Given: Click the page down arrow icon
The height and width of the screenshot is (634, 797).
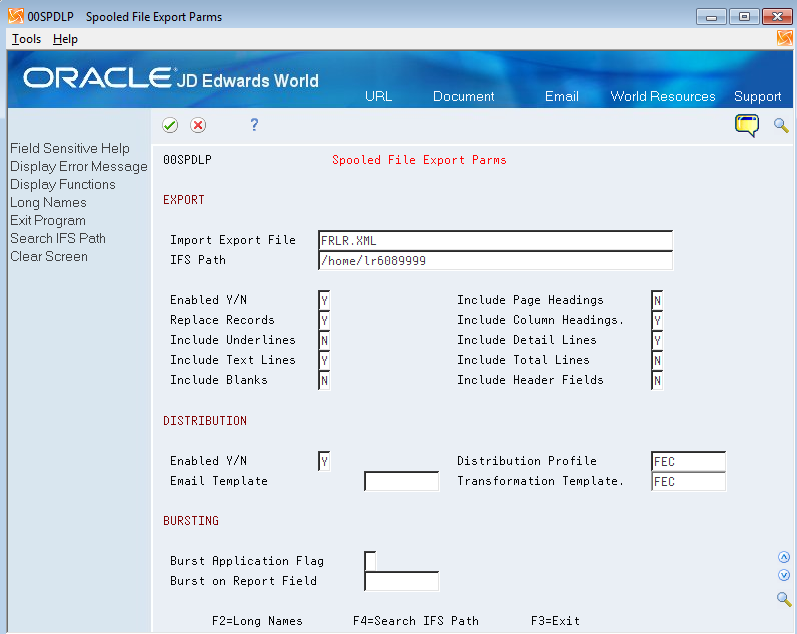Looking at the screenshot, I should [x=784, y=575].
